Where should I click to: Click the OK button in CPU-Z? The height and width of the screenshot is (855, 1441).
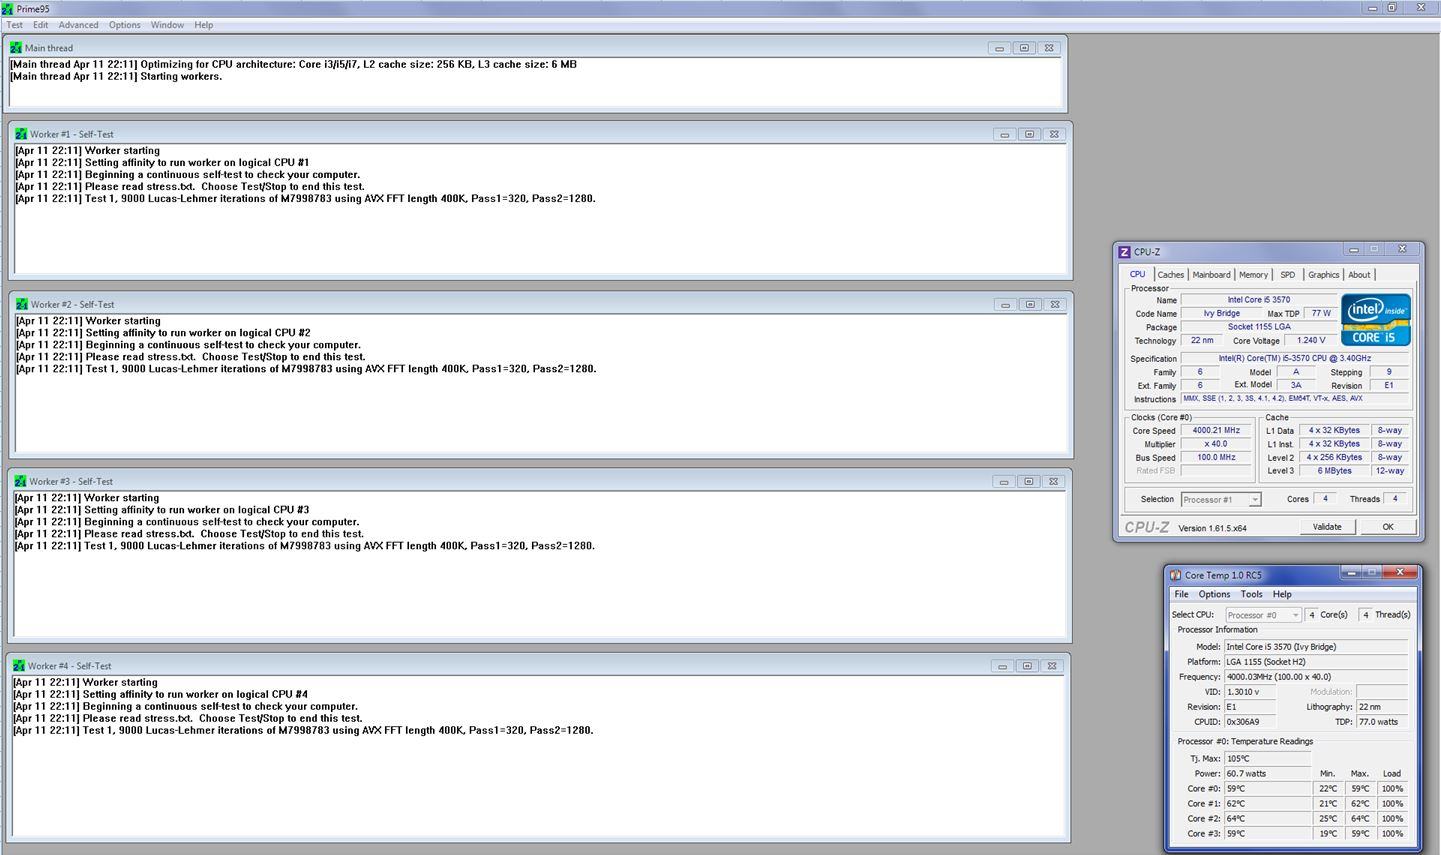1388,527
